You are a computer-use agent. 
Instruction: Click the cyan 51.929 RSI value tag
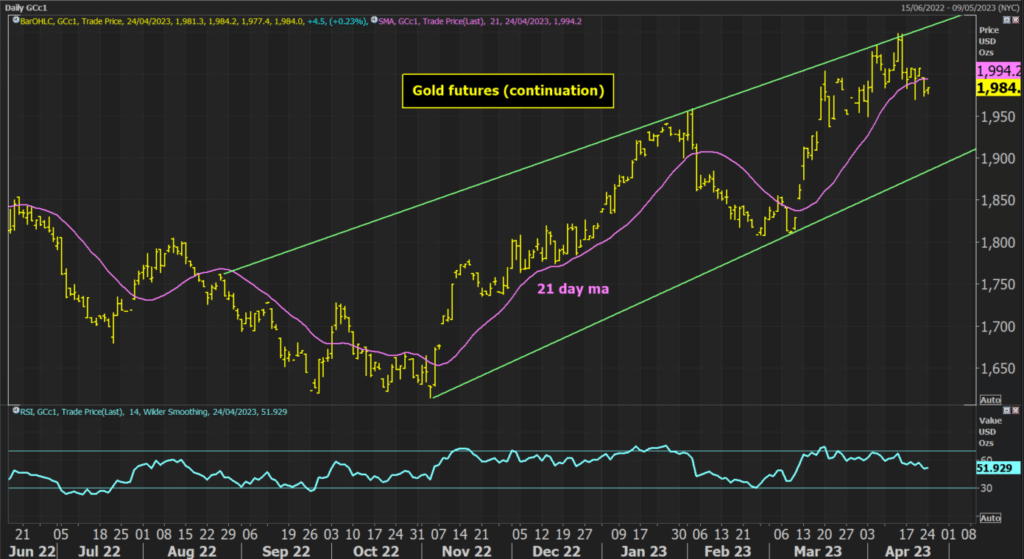coord(997,467)
